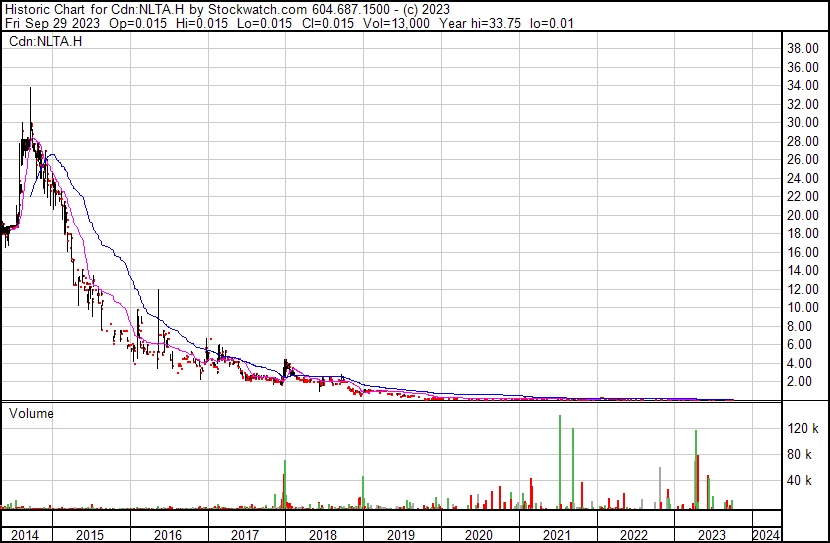Click the '40 k' volume axis label
Screen dimensions: 830x543
(800, 480)
